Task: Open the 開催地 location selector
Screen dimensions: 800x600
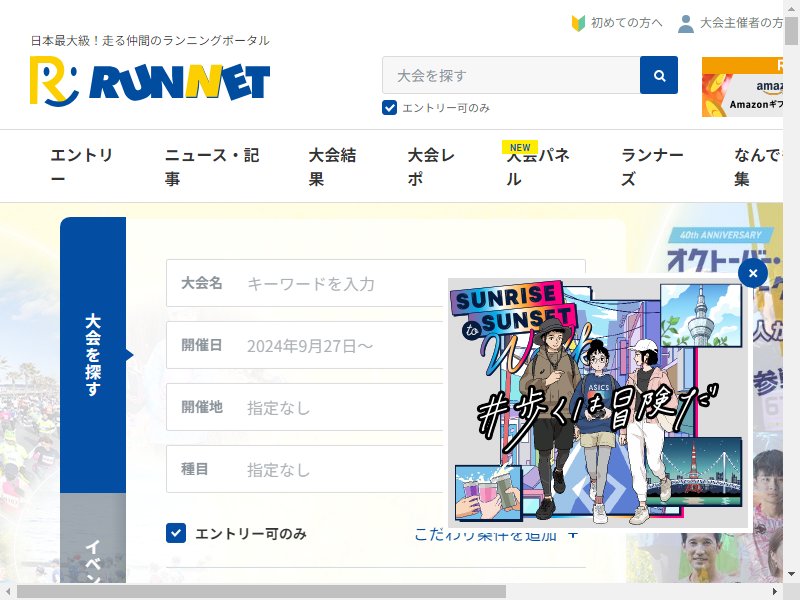Action: [x=305, y=407]
